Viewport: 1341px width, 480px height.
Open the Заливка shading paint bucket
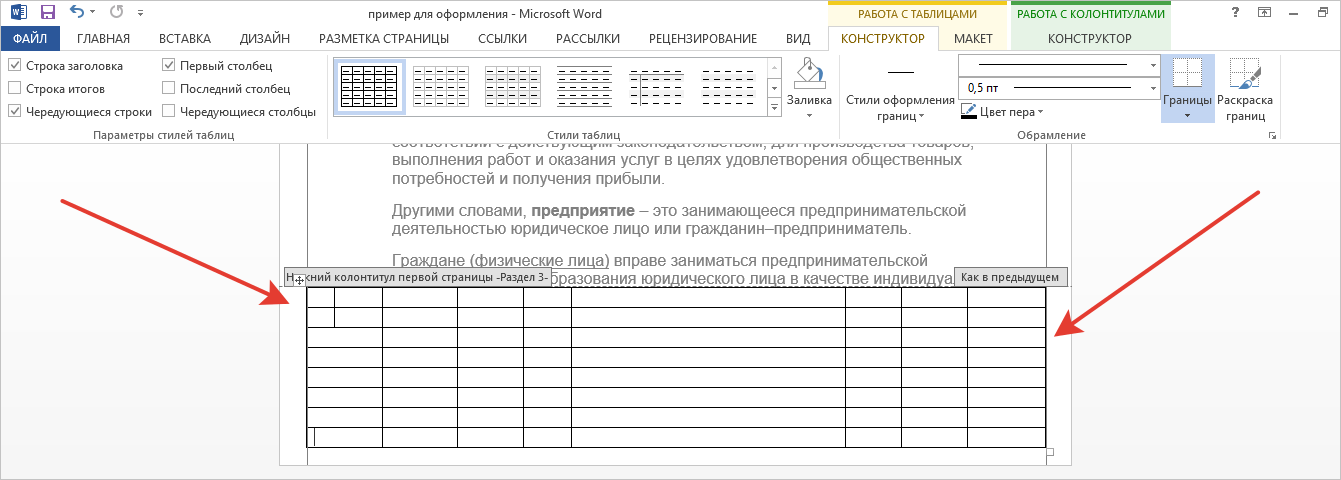click(x=809, y=75)
